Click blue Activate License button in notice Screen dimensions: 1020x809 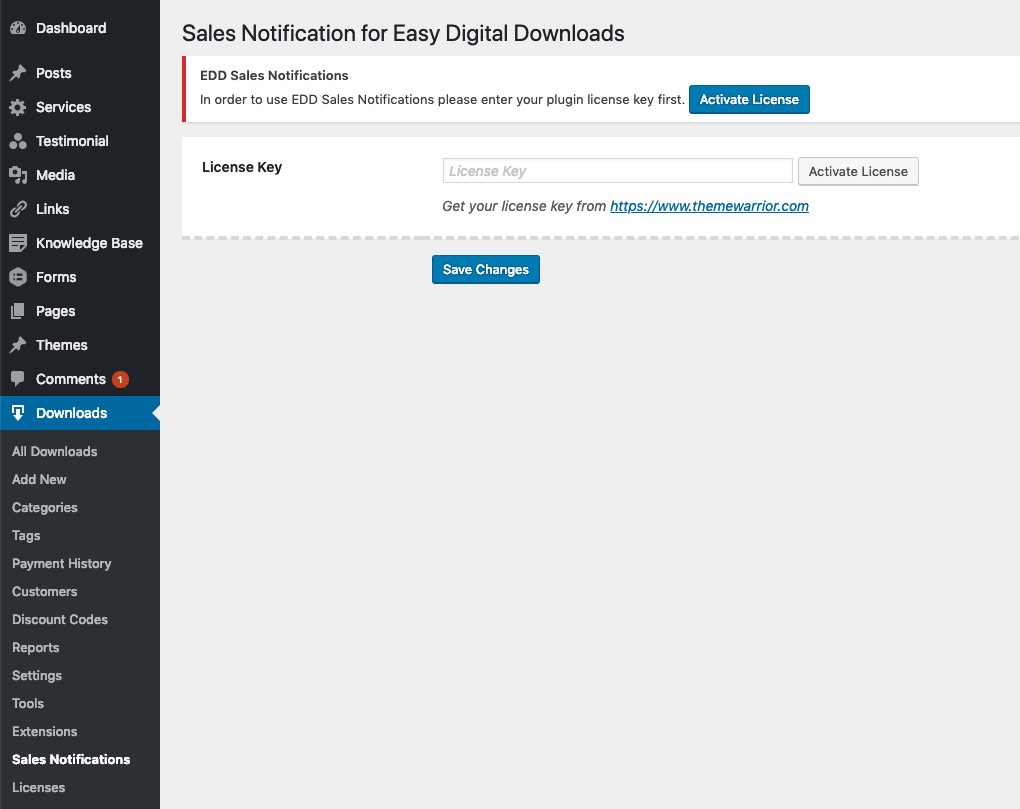pyautogui.click(x=749, y=99)
